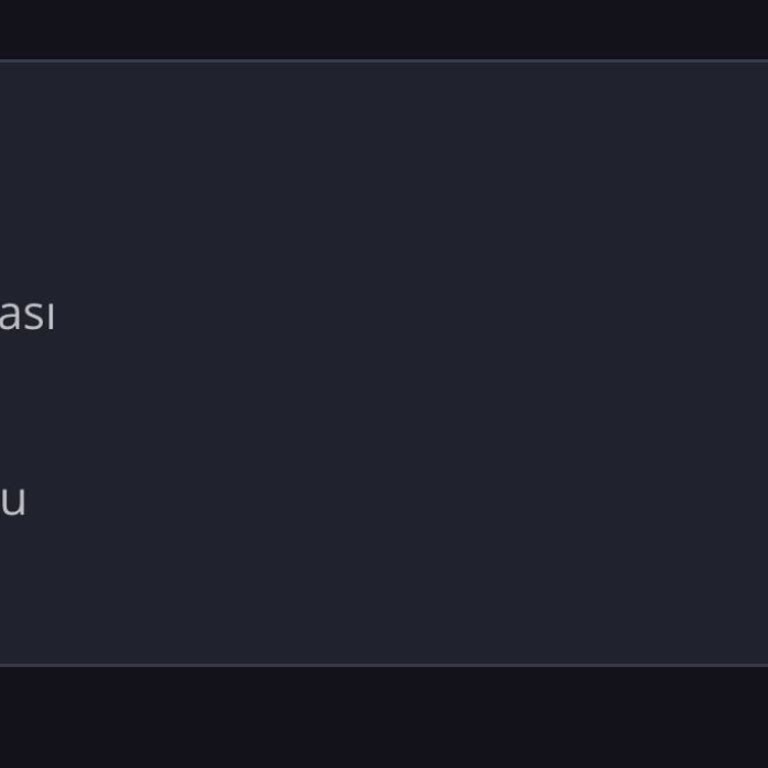This screenshot has height=768, width=768.
Task: Click the text ending in "u"
Action: pos(13,501)
